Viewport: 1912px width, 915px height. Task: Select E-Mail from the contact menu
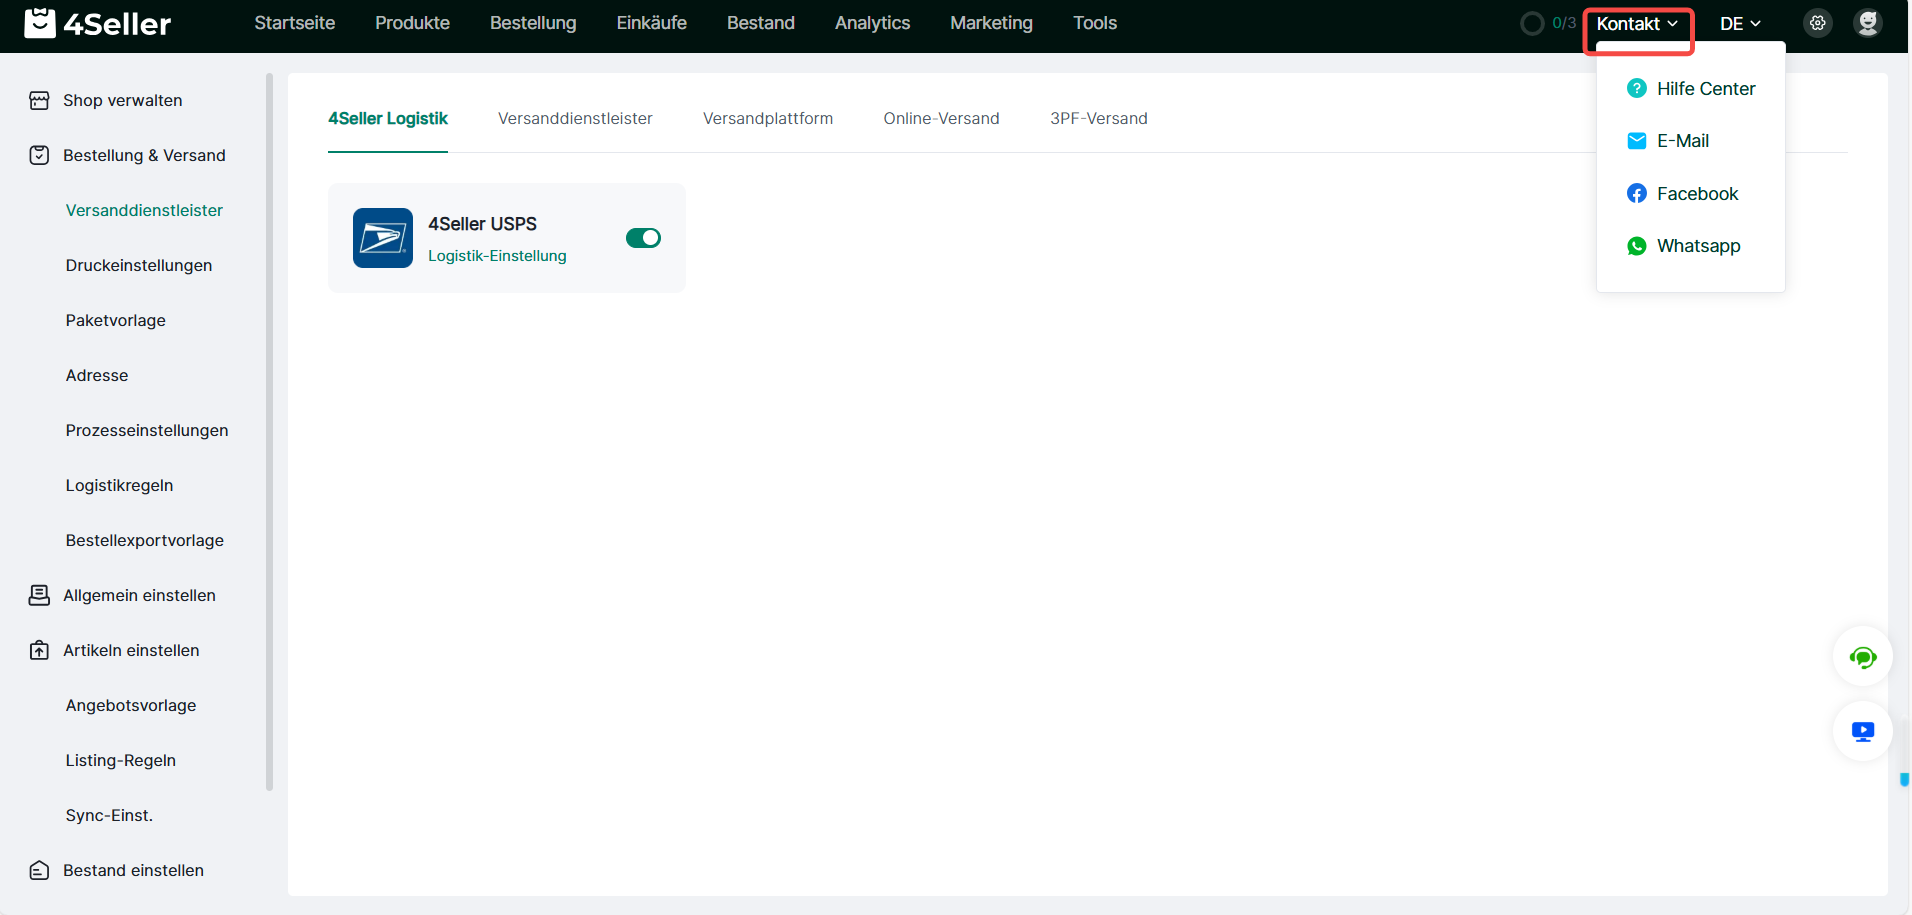tap(1682, 141)
